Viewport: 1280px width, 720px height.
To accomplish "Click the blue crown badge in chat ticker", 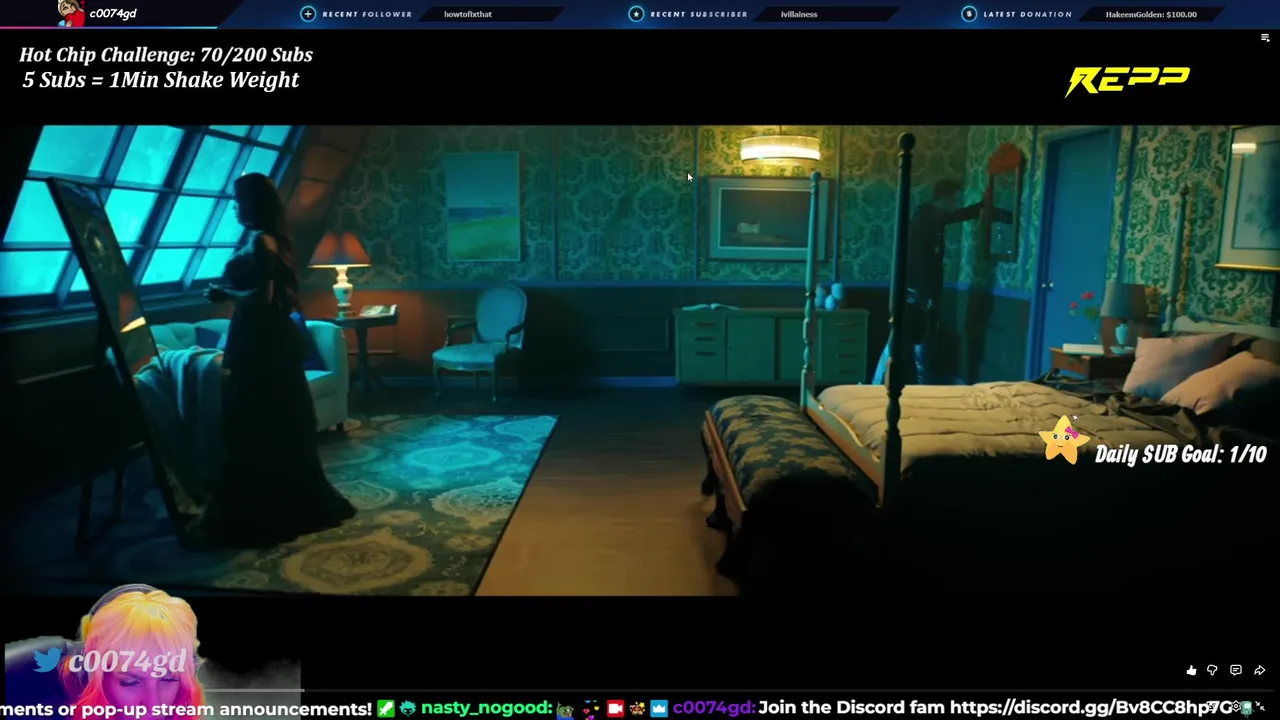I will [659, 708].
